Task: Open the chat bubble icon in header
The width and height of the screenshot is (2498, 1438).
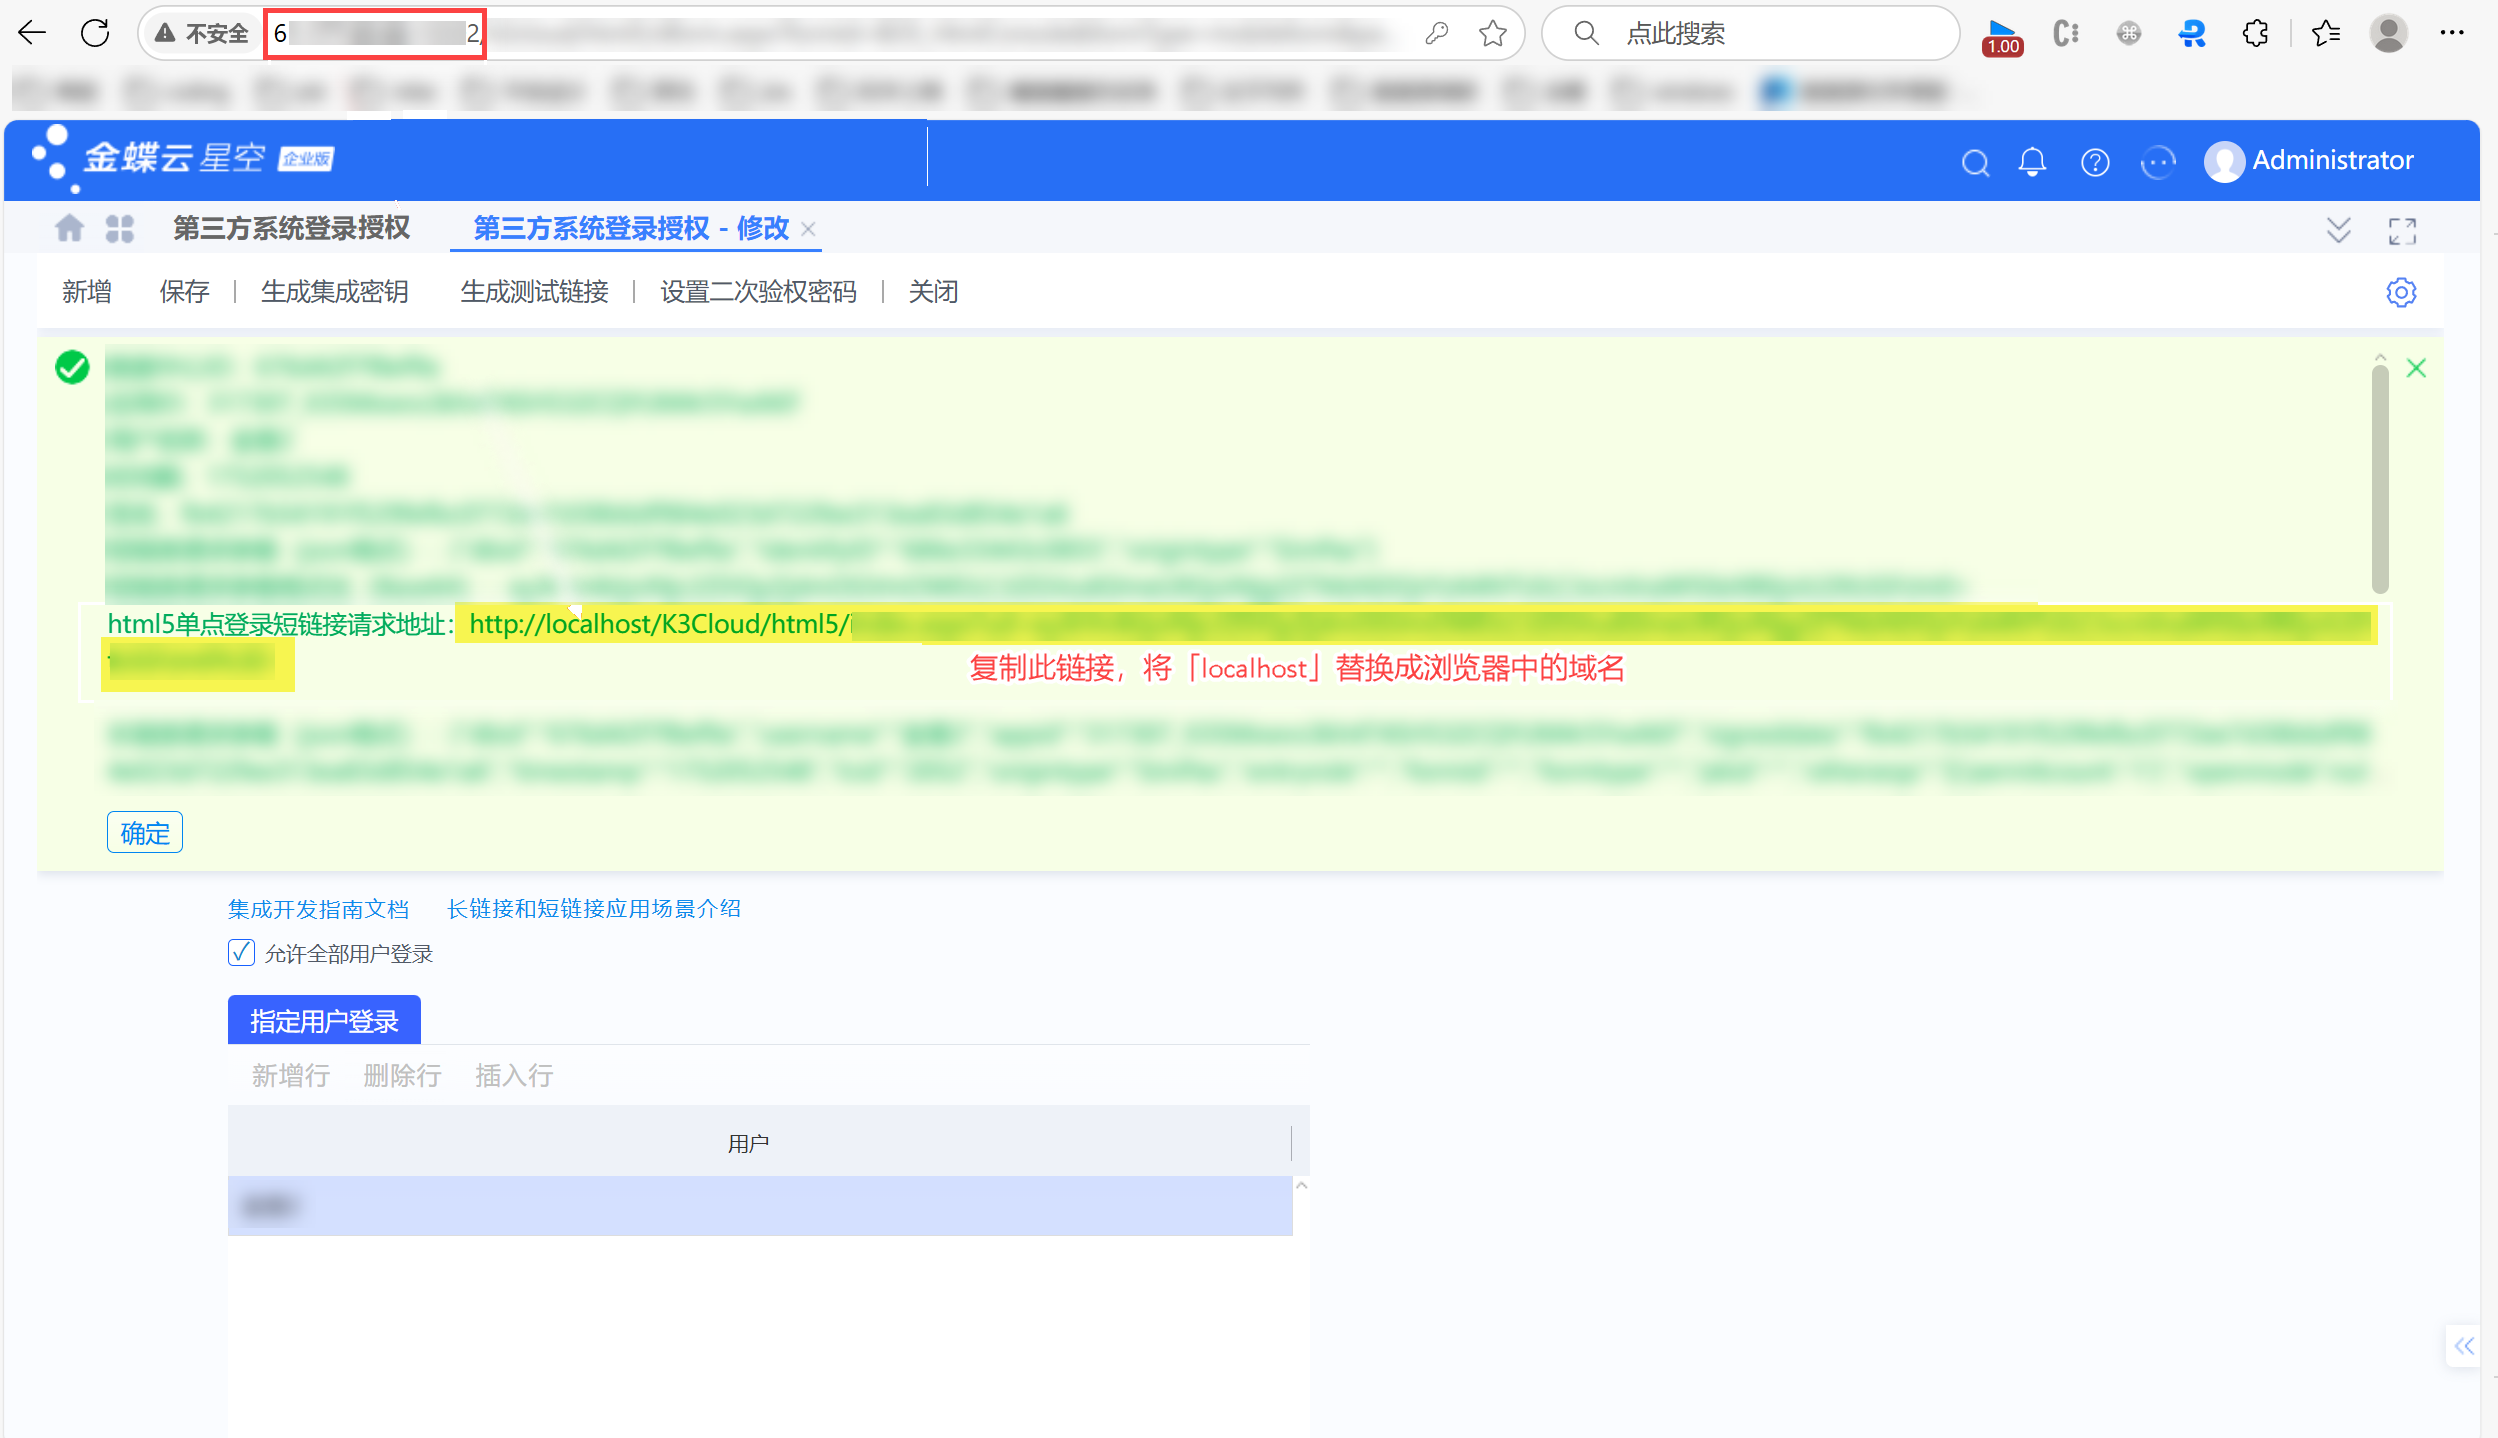Action: pyautogui.click(x=2157, y=162)
